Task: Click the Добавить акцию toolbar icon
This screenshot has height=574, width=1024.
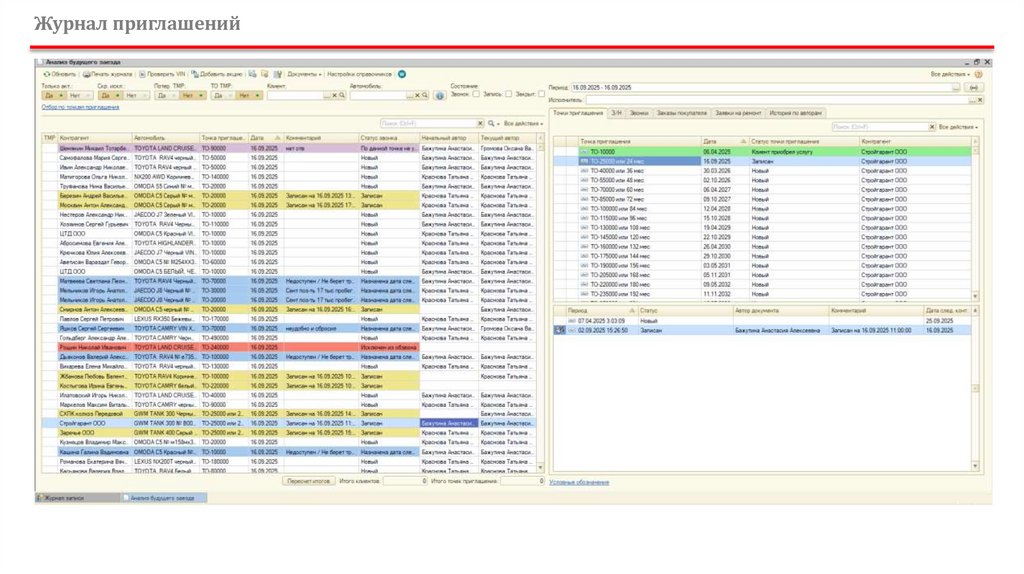Action: point(196,74)
